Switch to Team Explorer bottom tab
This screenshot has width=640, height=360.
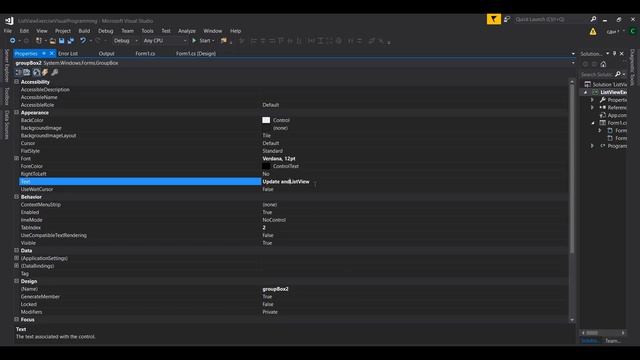[x=613, y=341]
